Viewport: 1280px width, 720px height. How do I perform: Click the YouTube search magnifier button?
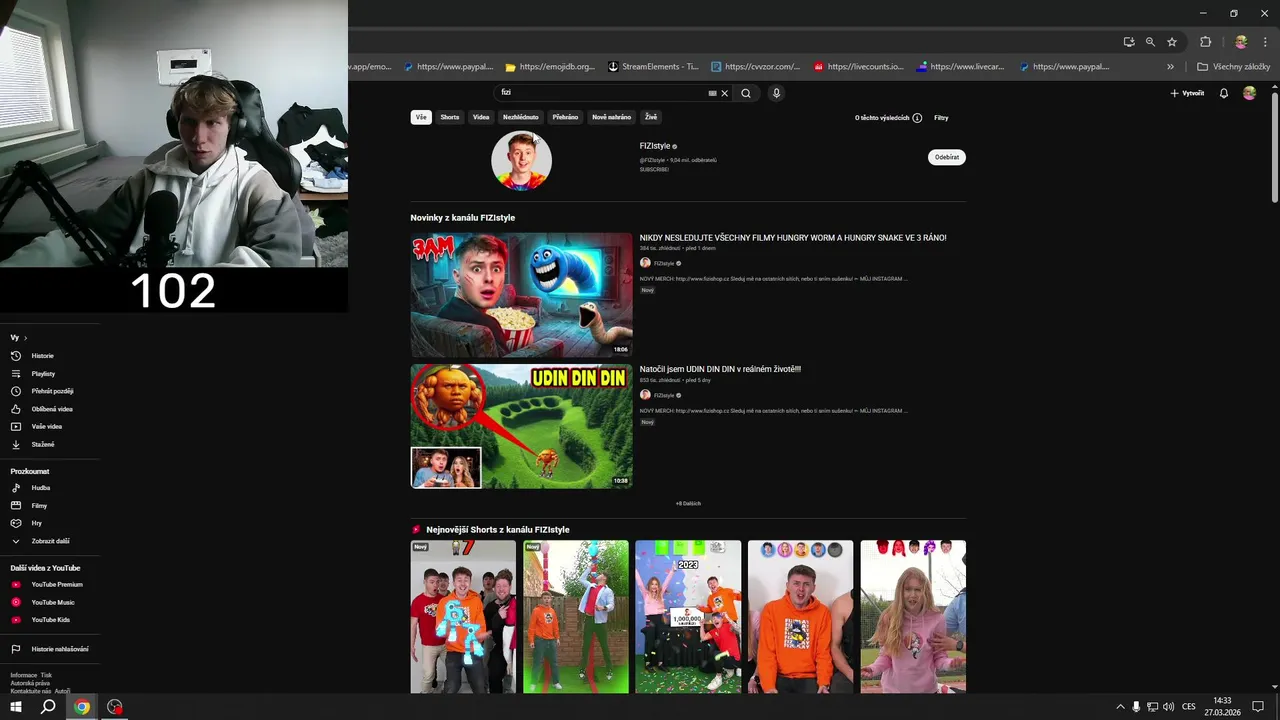[745, 93]
